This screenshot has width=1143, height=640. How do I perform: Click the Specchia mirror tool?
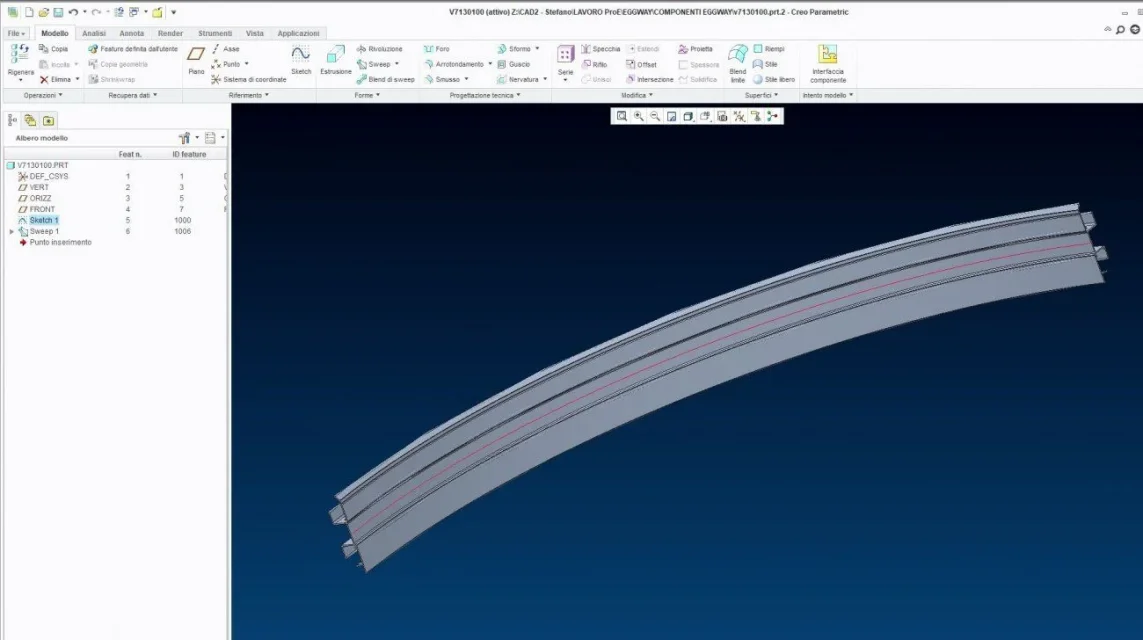[600, 49]
